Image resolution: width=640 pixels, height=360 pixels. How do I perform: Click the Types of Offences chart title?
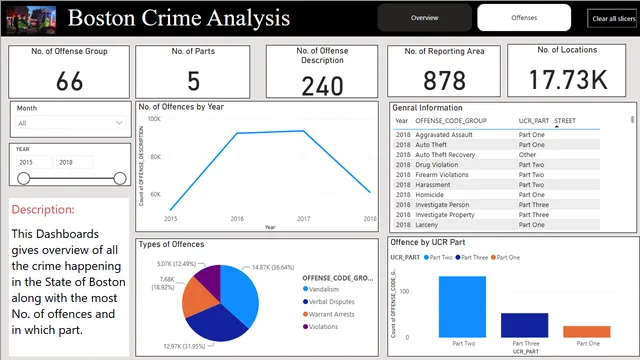(171, 244)
